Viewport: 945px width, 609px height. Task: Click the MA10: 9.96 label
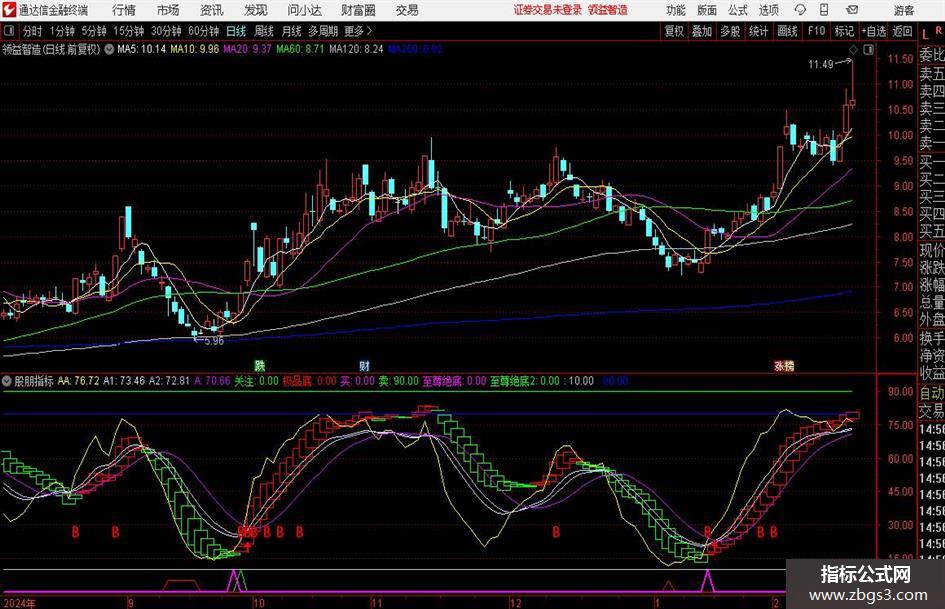click(195, 49)
